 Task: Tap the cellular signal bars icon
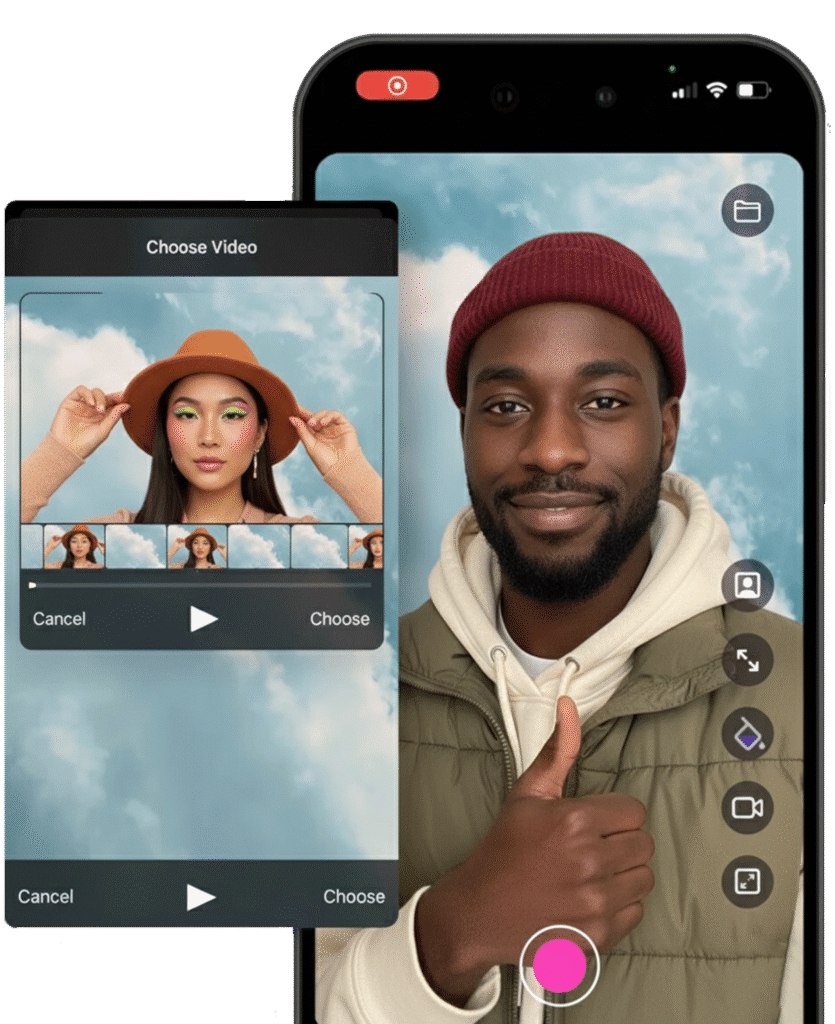[x=685, y=91]
